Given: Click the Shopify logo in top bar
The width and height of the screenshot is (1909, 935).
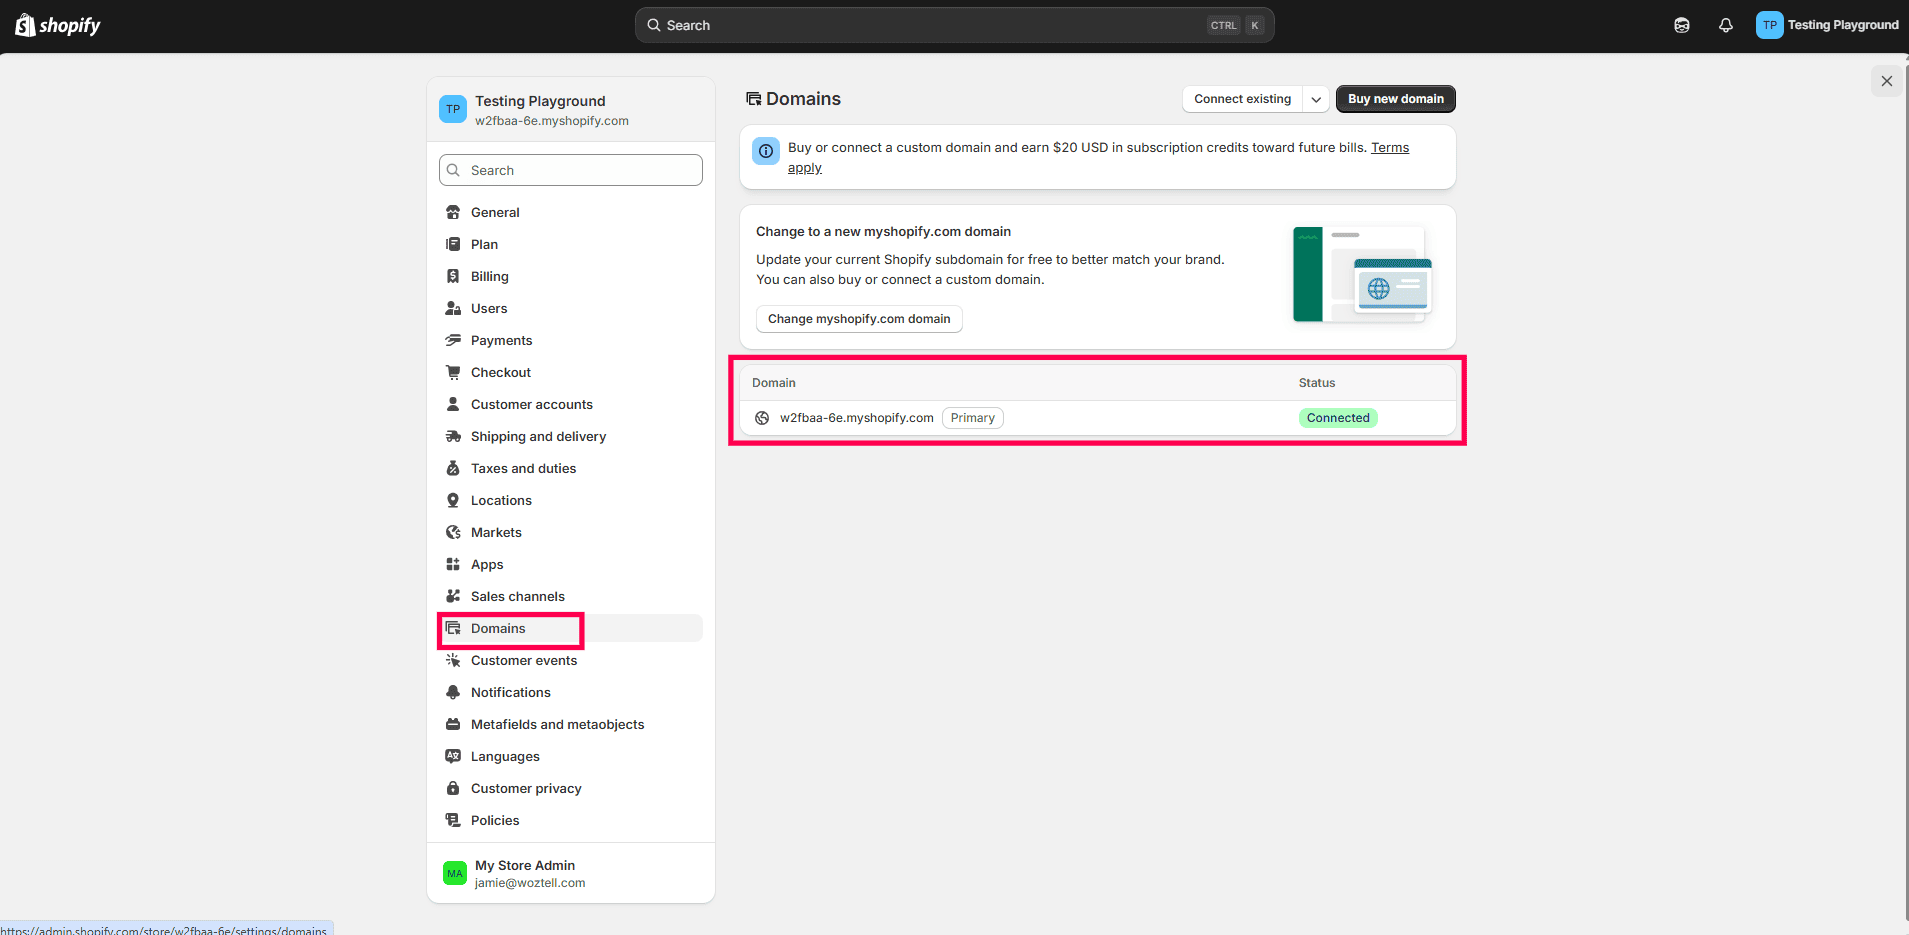Looking at the screenshot, I should [58, 25].
